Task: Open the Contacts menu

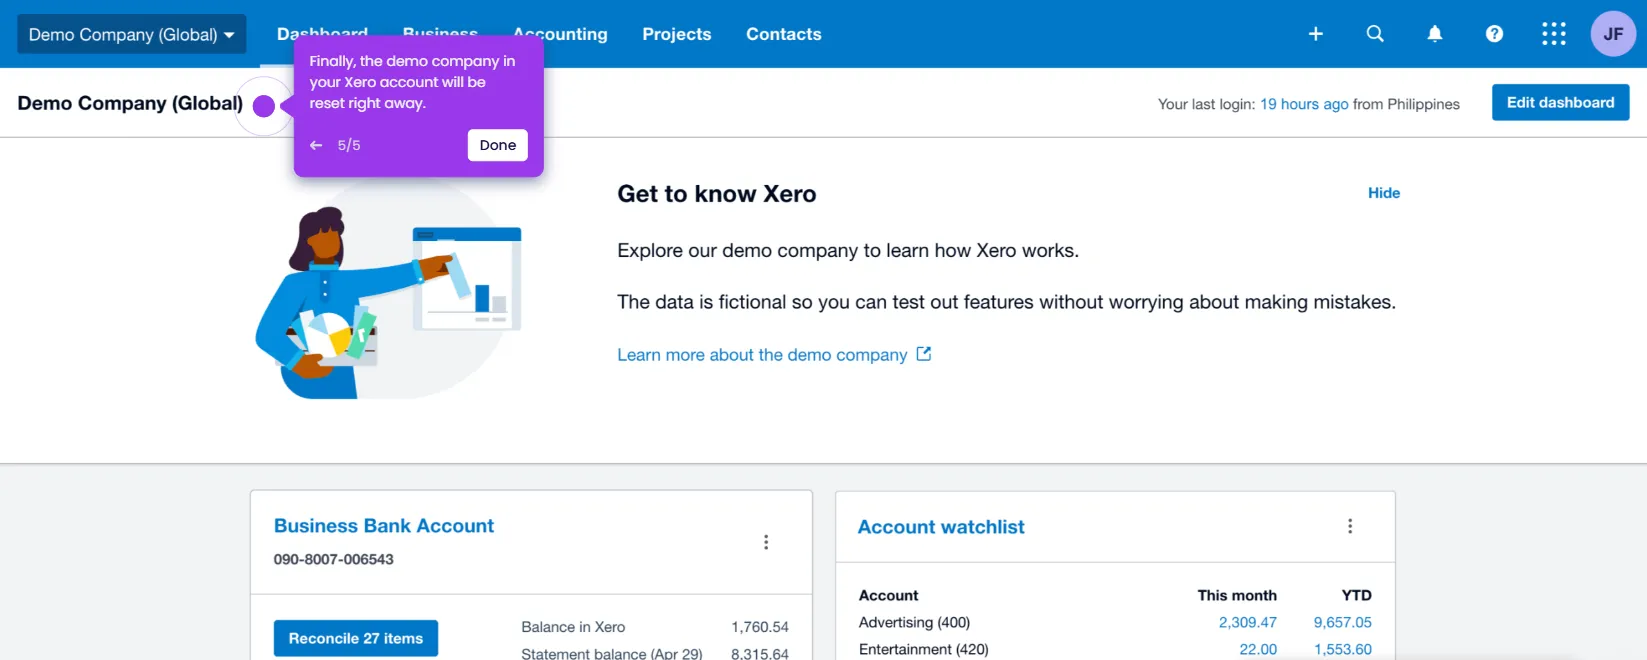Action: click(x=784, y=34)
